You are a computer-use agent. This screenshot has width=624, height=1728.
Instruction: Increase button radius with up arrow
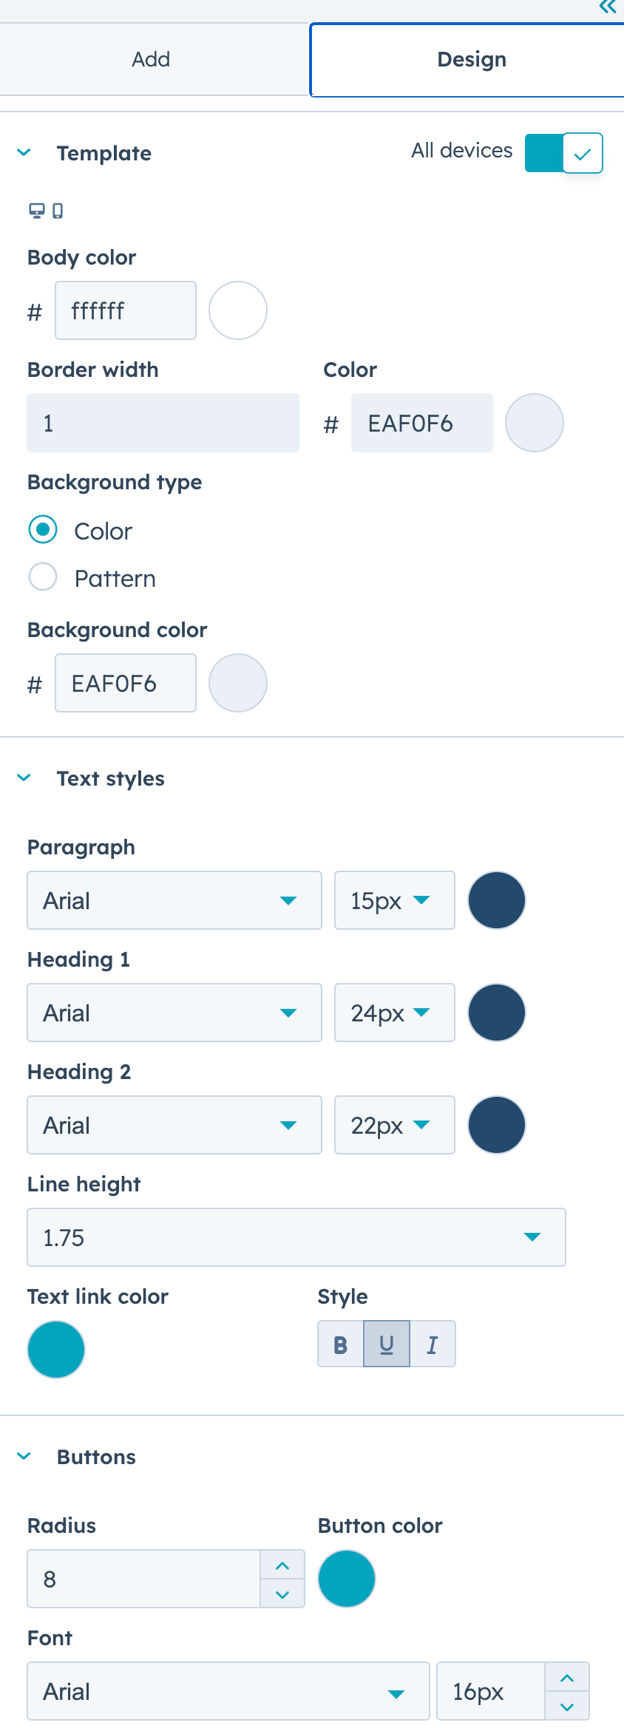[x=282, y=1565]
